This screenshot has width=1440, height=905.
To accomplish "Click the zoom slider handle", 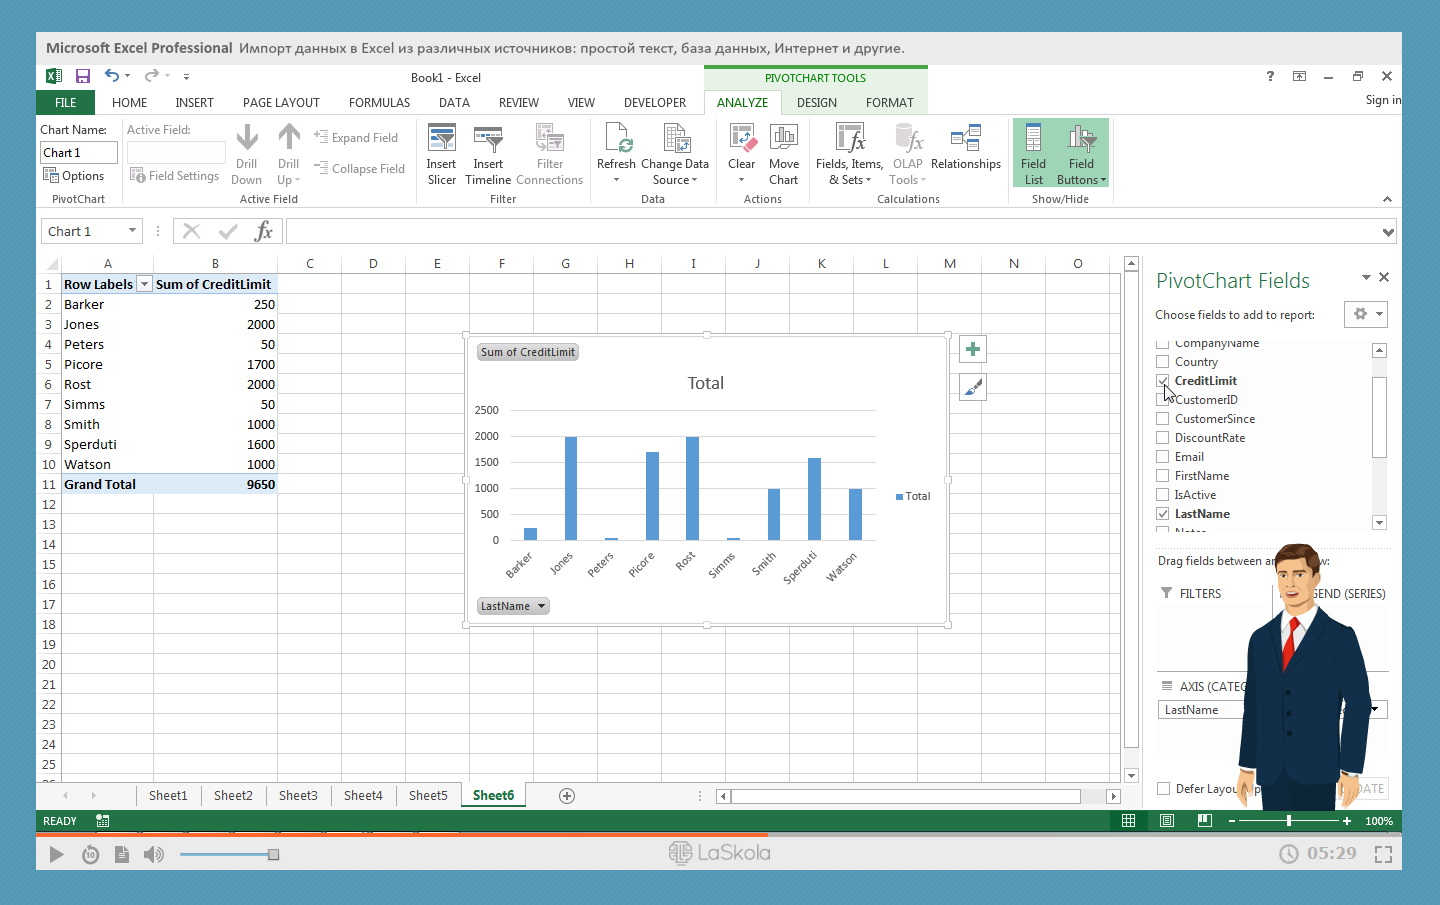I will coord(1288,821).
